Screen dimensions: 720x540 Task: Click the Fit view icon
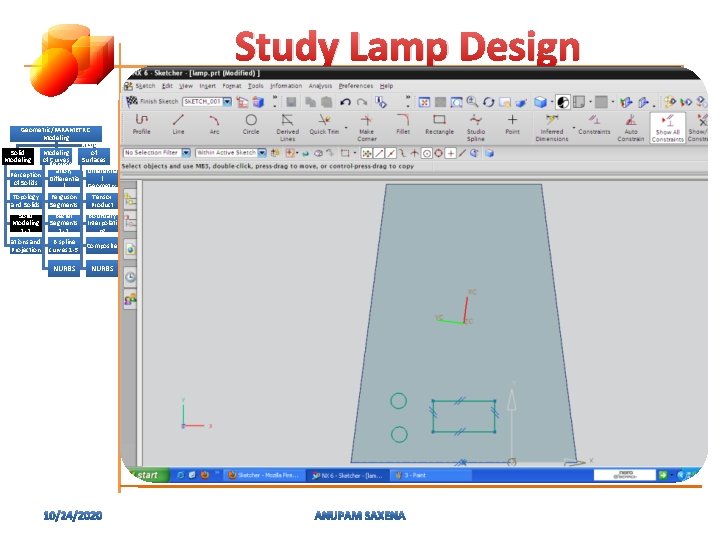pos(424,102)
